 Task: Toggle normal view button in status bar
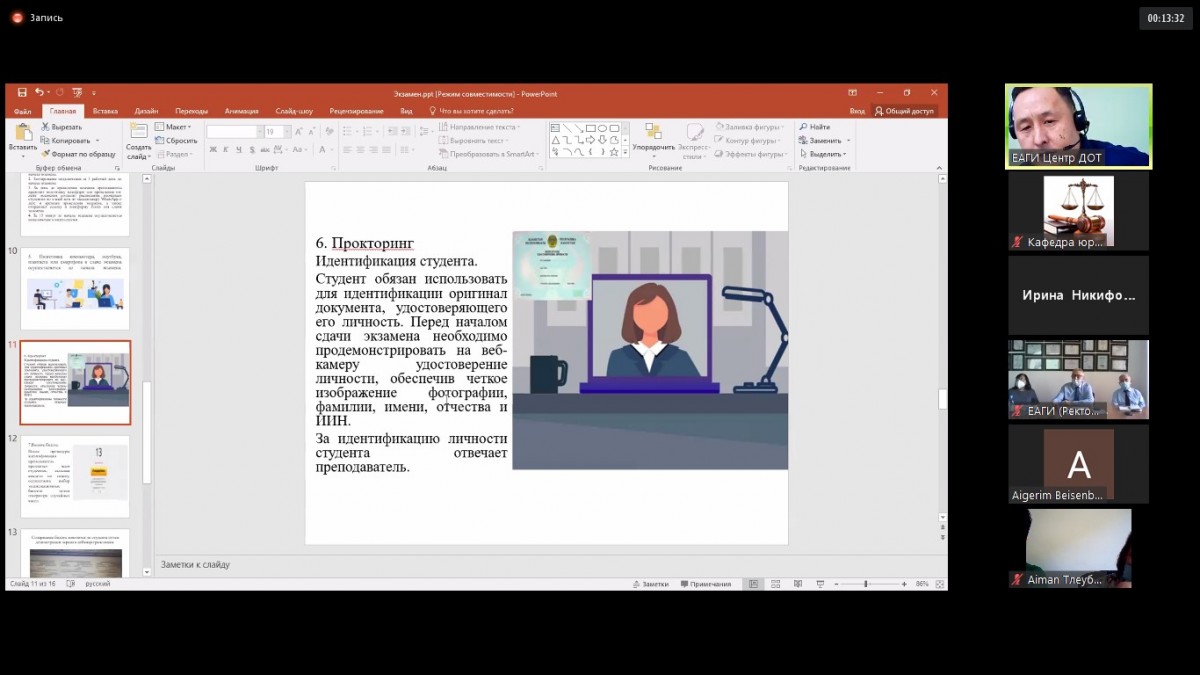click(753, 584)
